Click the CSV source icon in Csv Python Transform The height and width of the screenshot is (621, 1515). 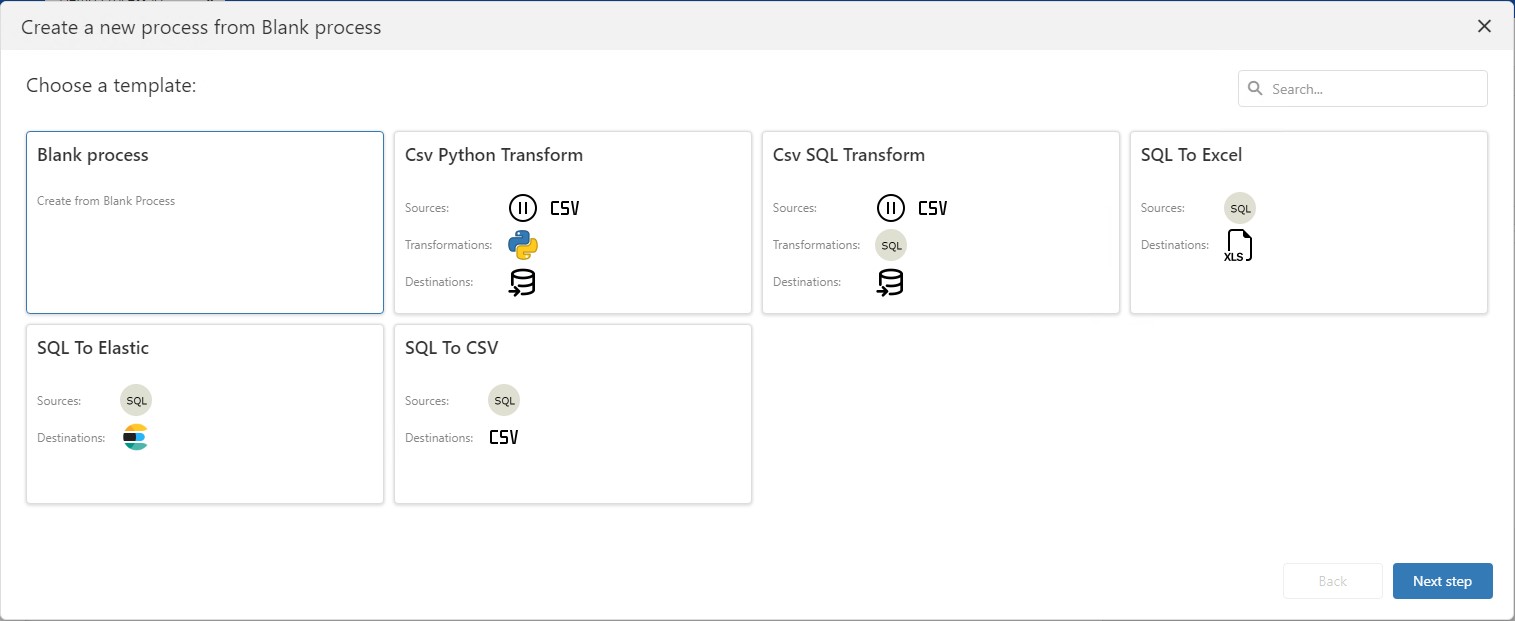[564, 208]
